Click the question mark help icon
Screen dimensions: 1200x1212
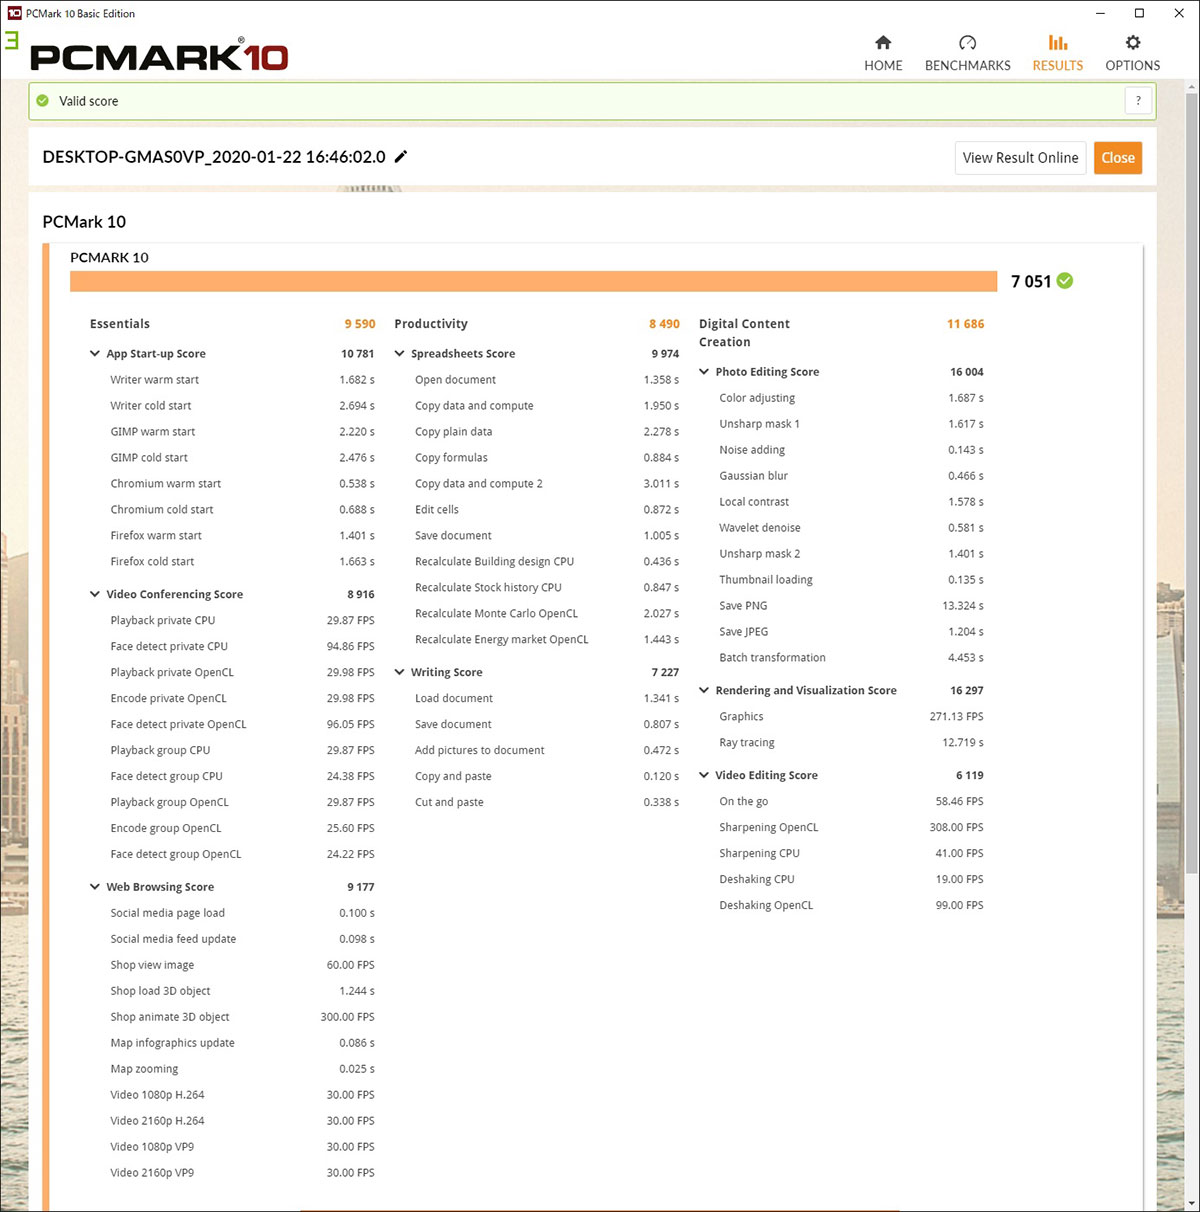[1138, 101]
